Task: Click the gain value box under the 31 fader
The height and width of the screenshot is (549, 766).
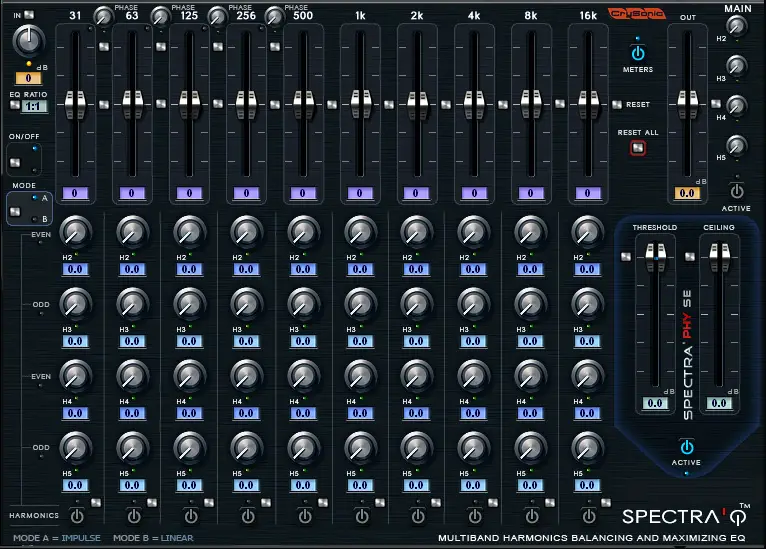Action: 75,193
